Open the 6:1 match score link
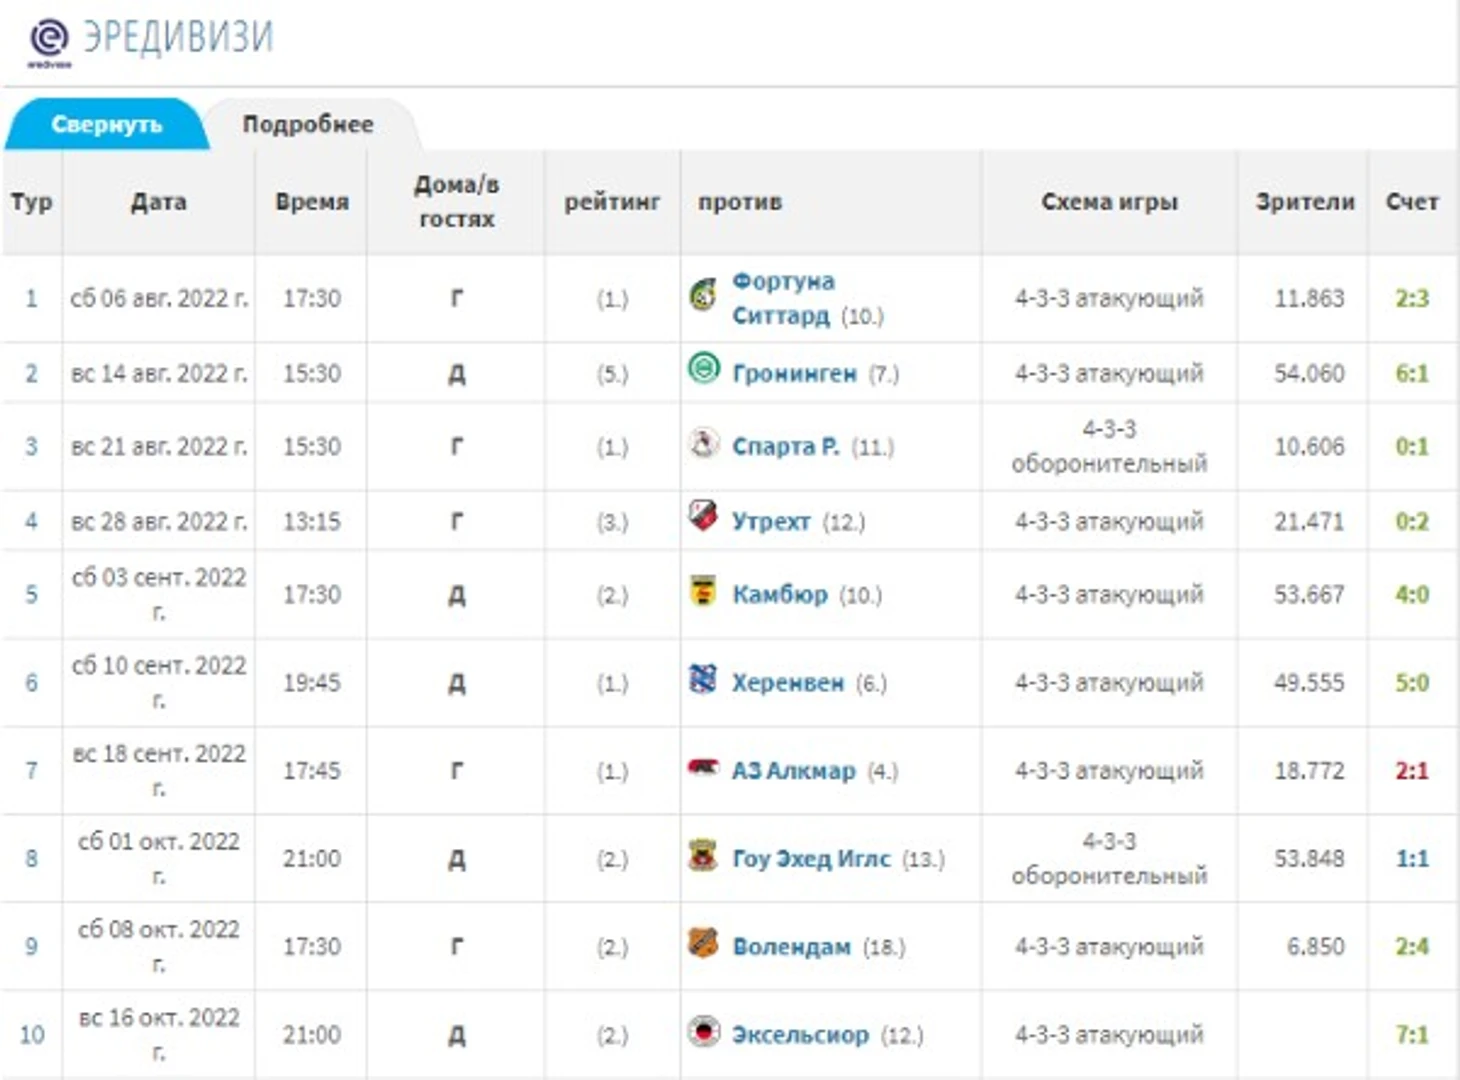 (1412, 373)
